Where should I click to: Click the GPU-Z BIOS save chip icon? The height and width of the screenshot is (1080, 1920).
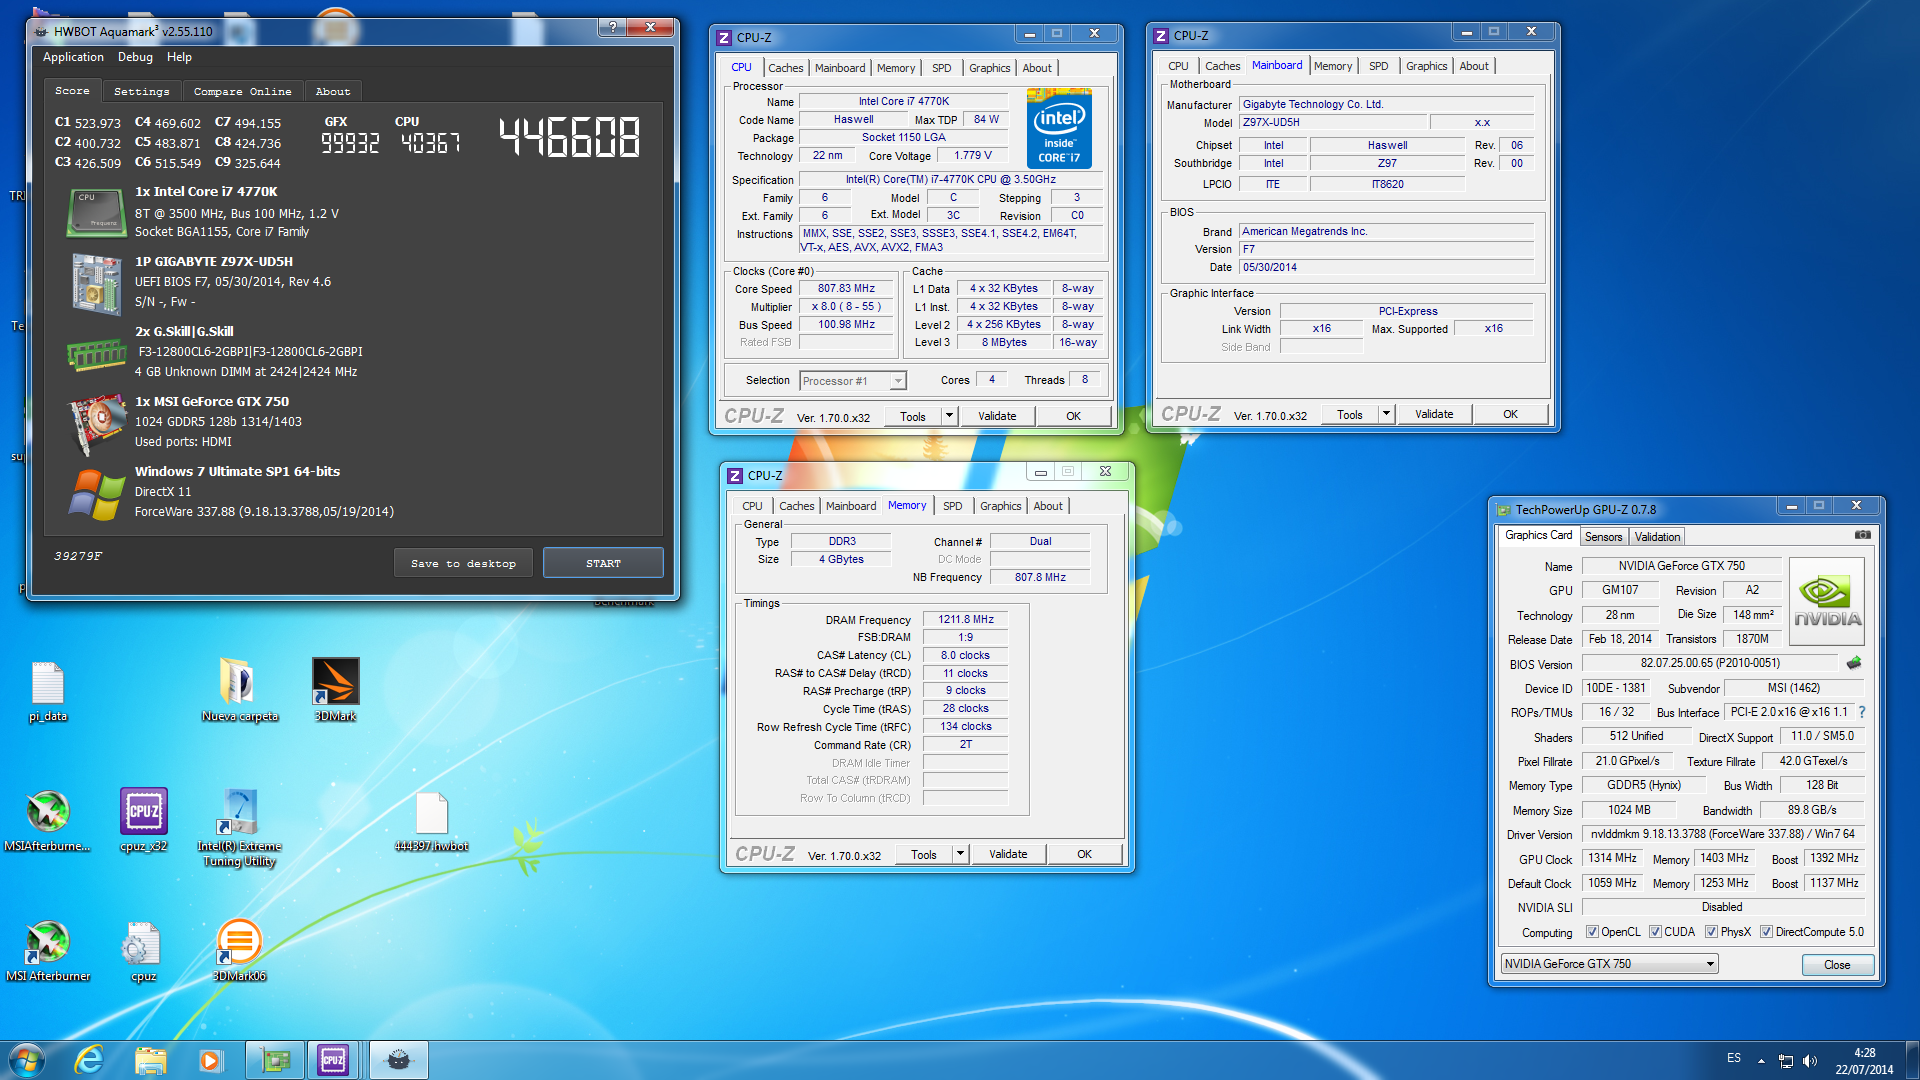pyautogui.click(x=1854, y=663)
